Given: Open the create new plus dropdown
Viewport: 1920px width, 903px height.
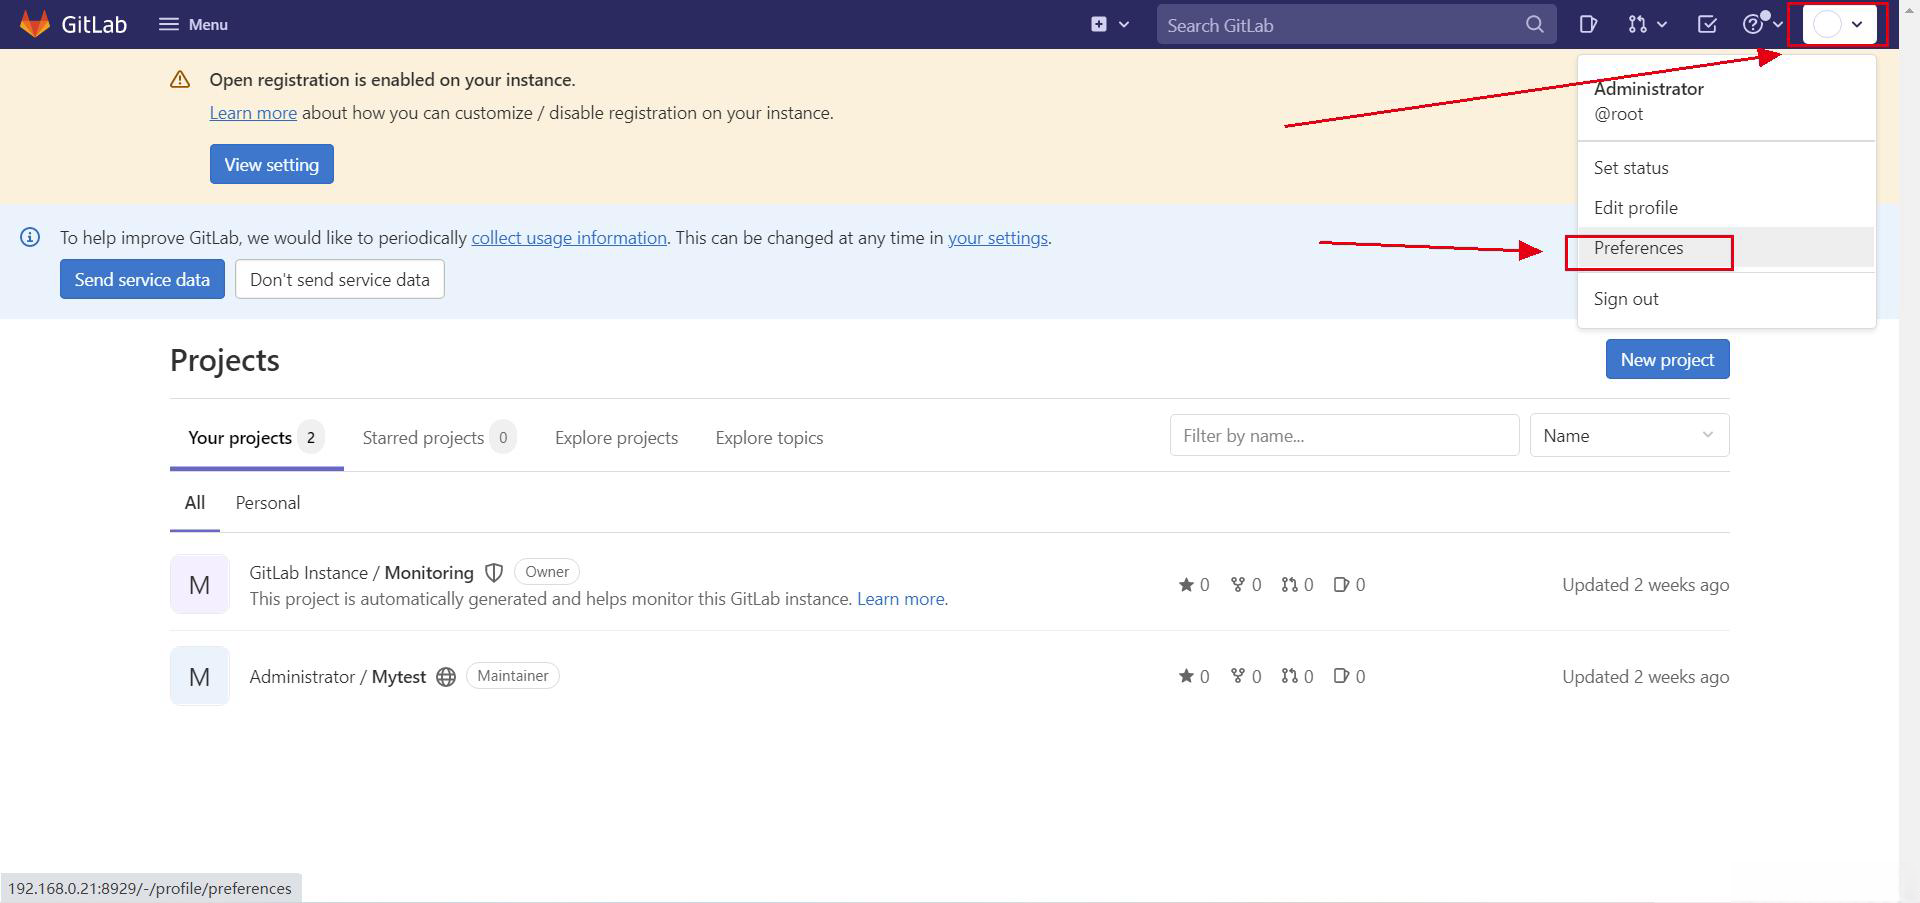Looking at the screenshot, I should (1110, 24).
